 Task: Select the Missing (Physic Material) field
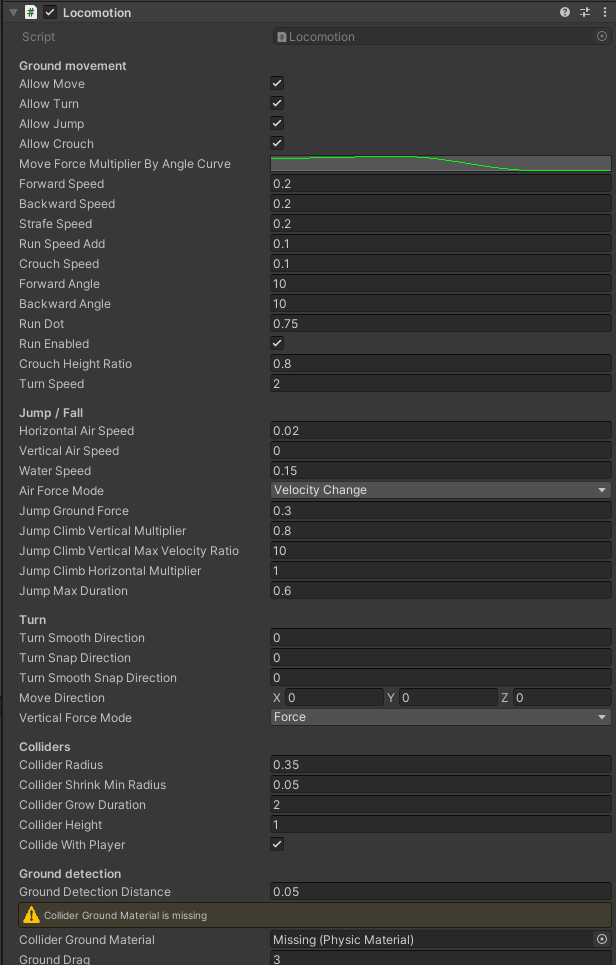[433, 939]
